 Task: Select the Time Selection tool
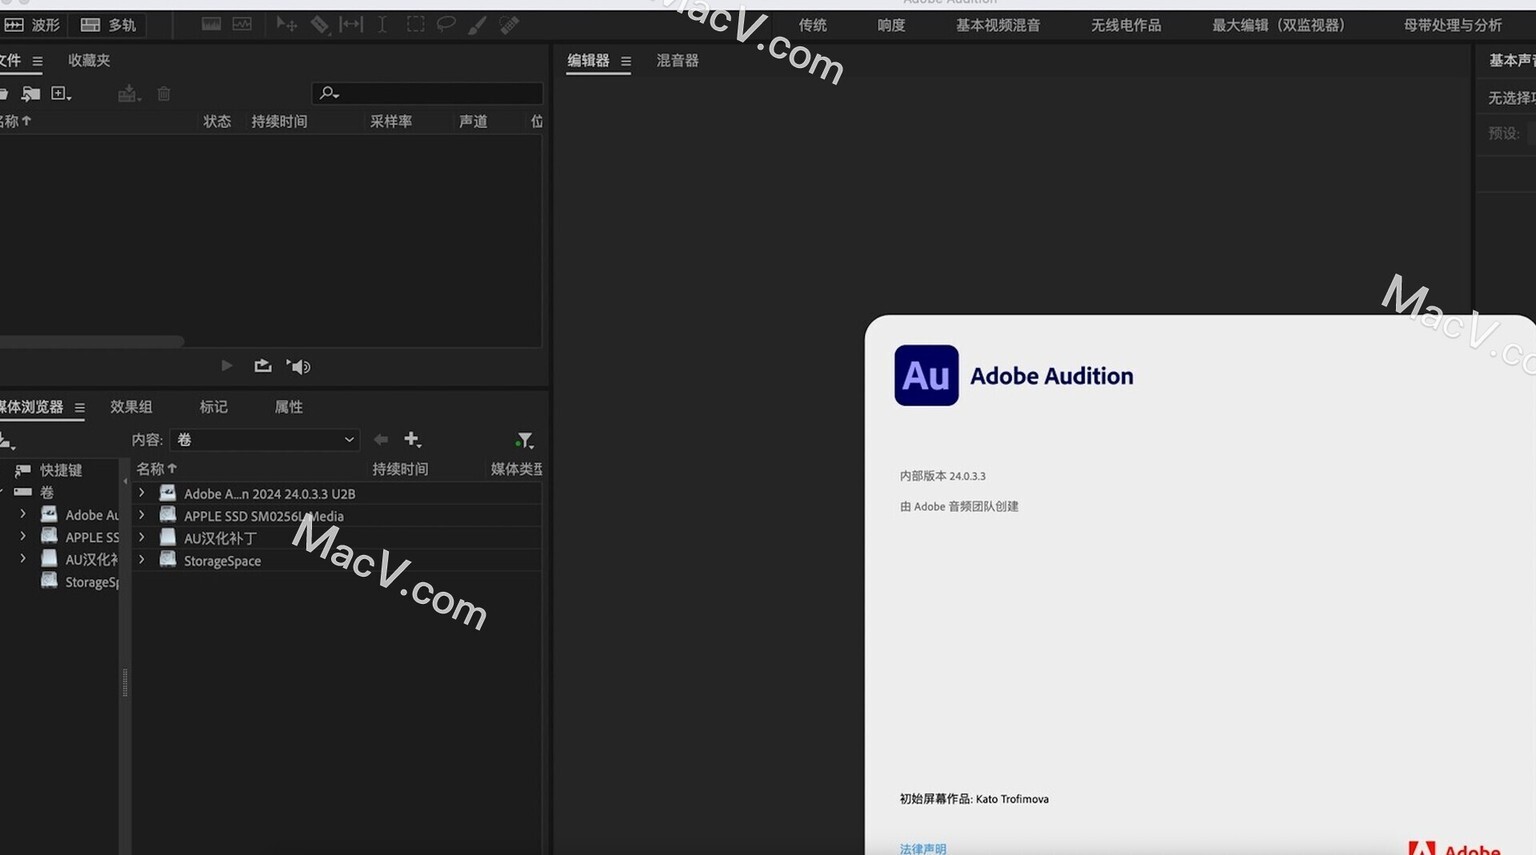[x=382, y=24]
